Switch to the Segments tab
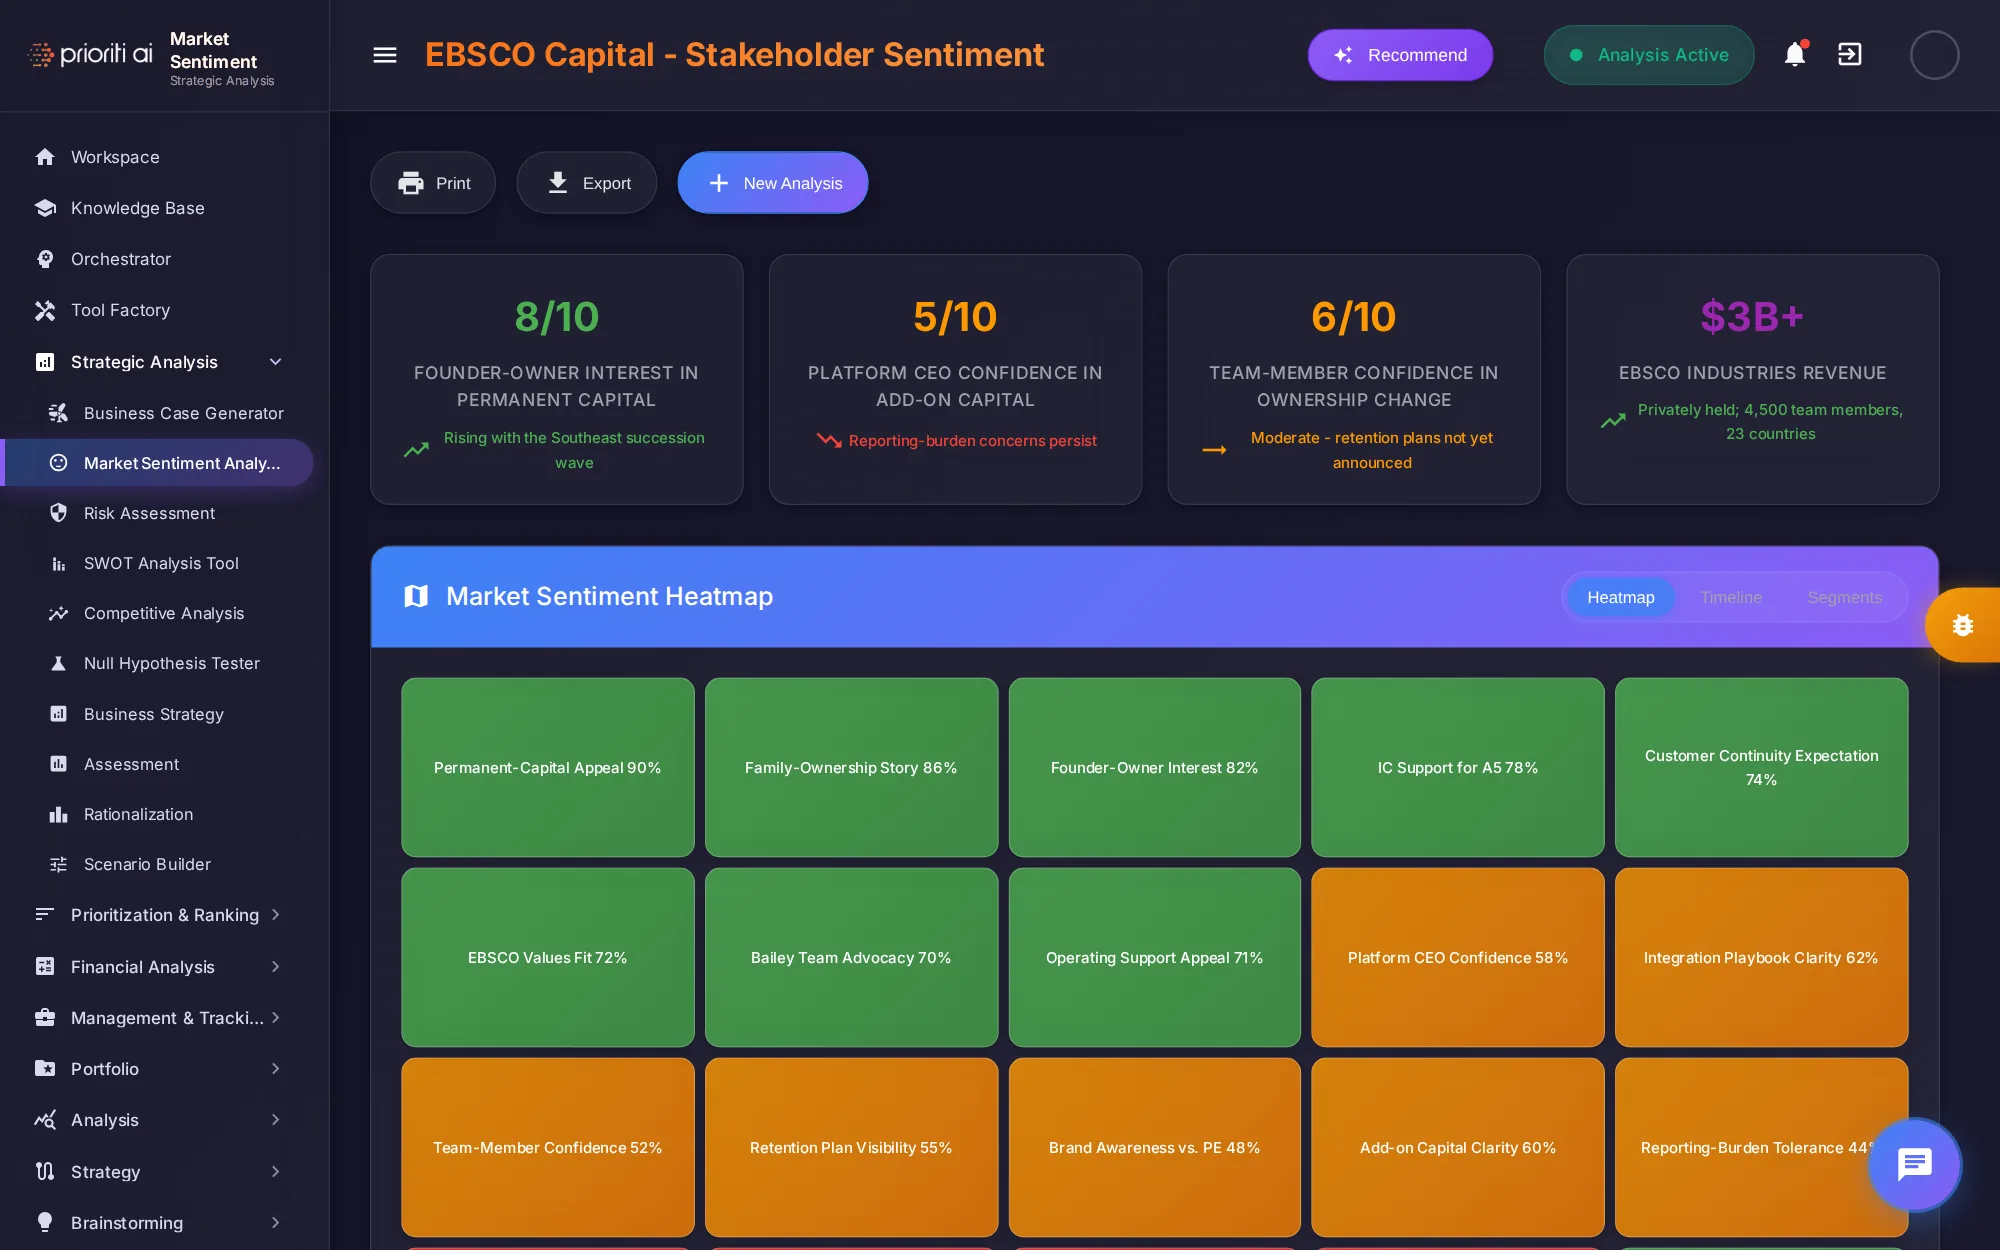 coord(1844,597)
